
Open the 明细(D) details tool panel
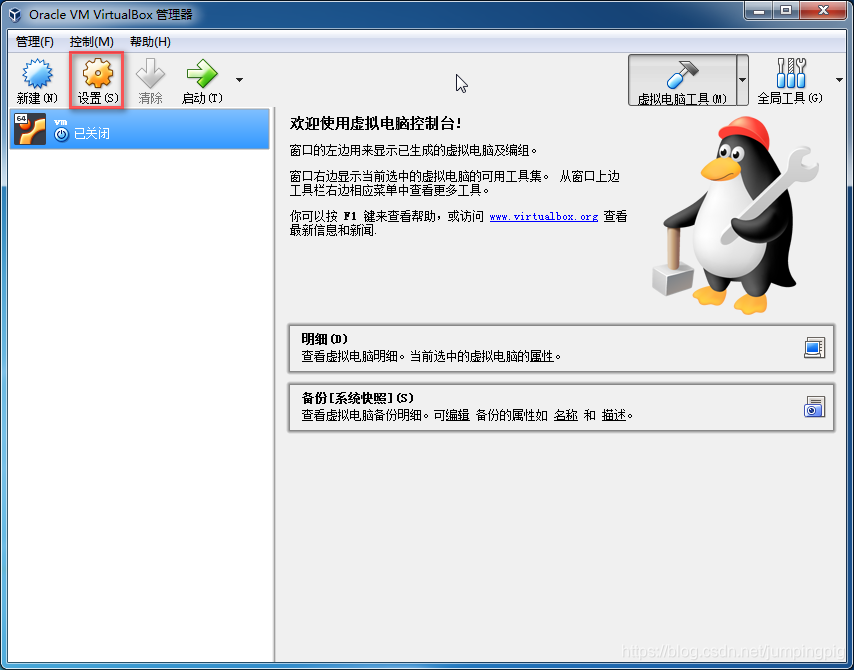click(x=561, y=349)
